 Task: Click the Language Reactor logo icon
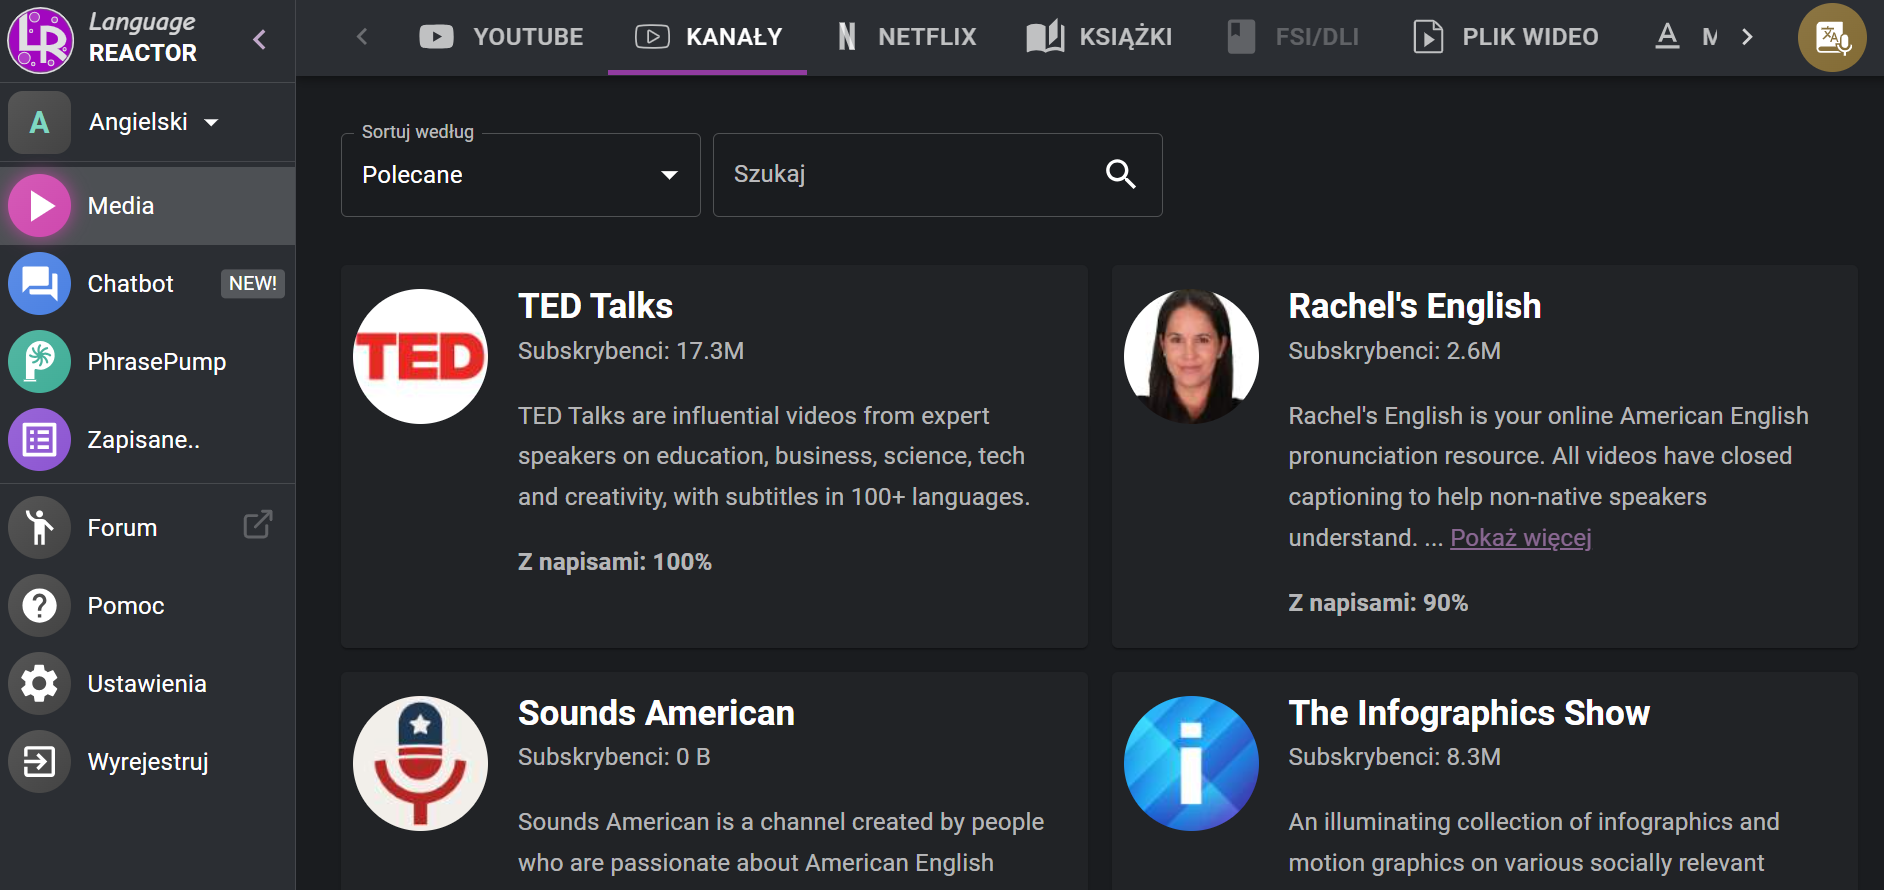(x=40, y=40)
